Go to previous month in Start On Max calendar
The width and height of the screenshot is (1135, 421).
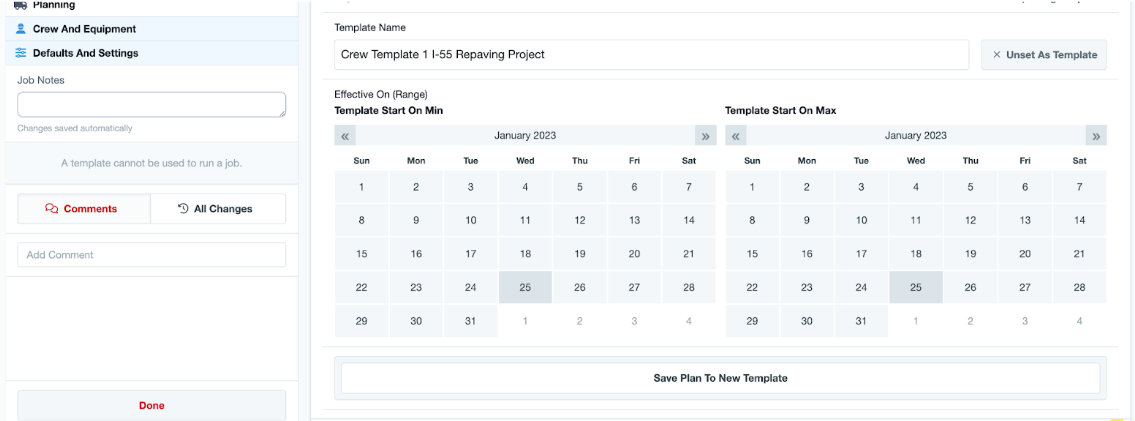[x=736, y=136]
